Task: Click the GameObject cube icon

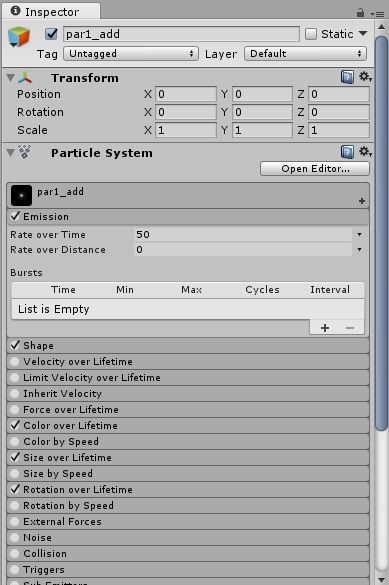Action: point(19,37)
